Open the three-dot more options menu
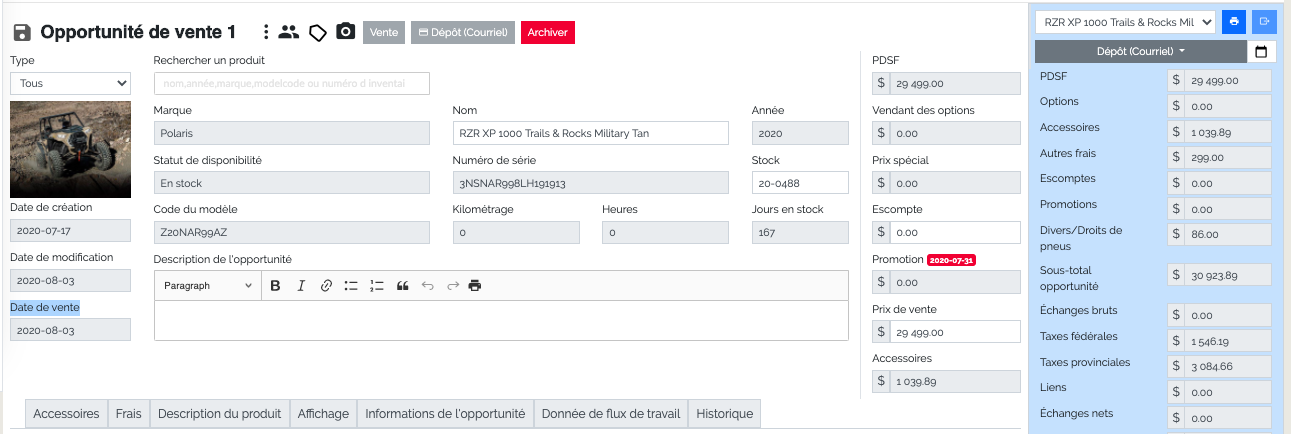The height and width of the screenshot is (434, 1291). (265, 32)
